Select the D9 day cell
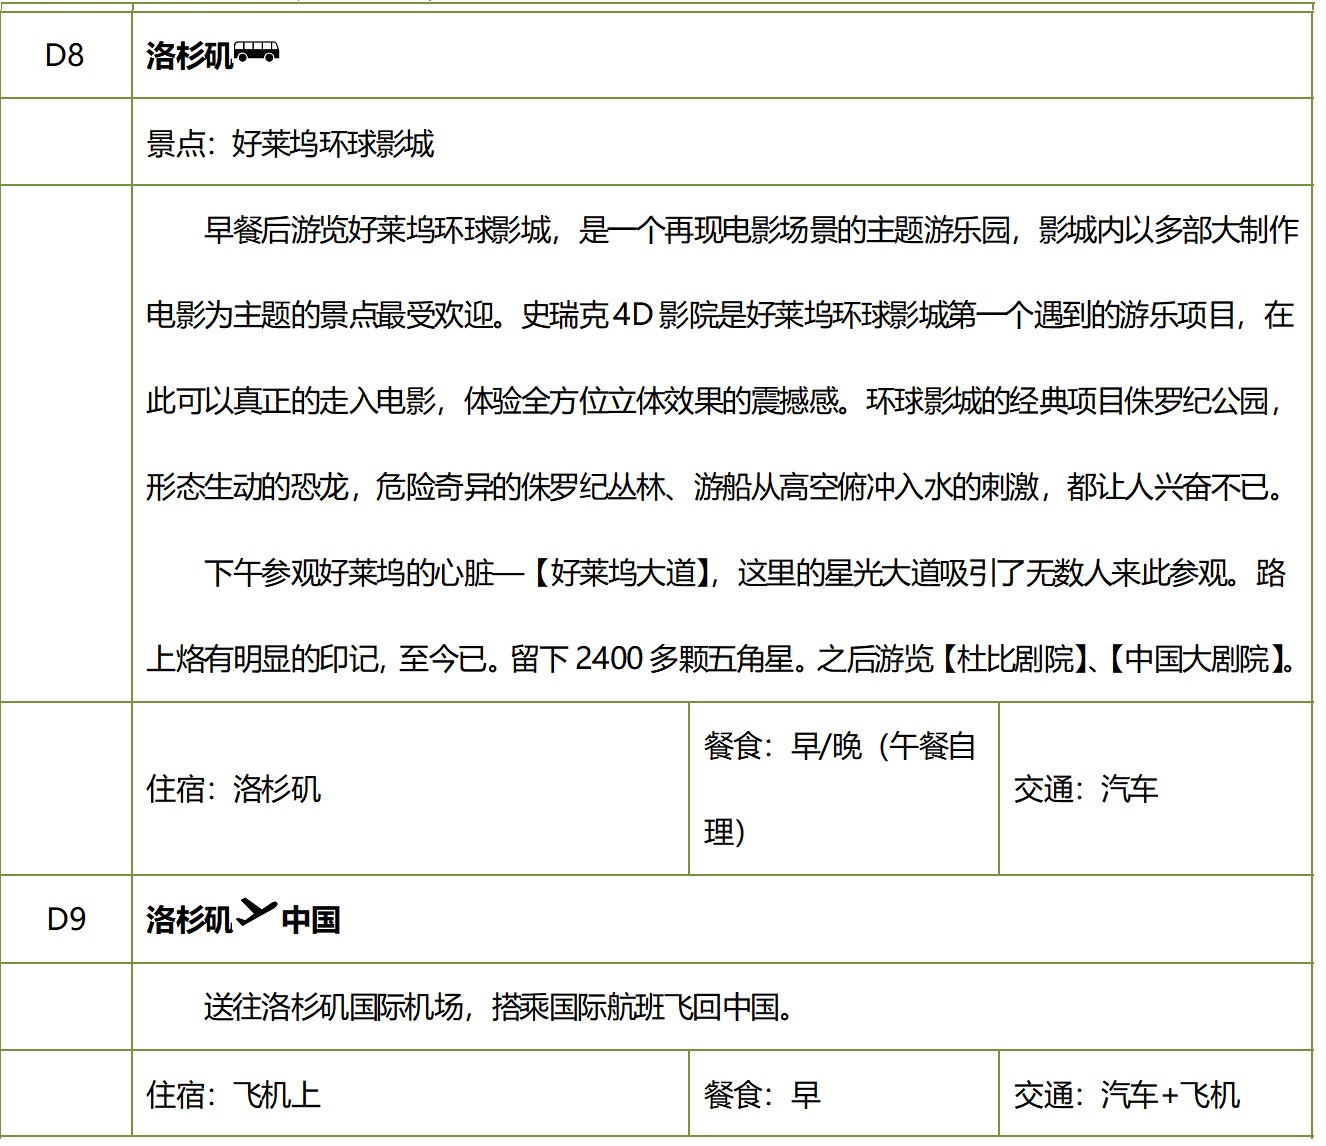 point(66,919)
